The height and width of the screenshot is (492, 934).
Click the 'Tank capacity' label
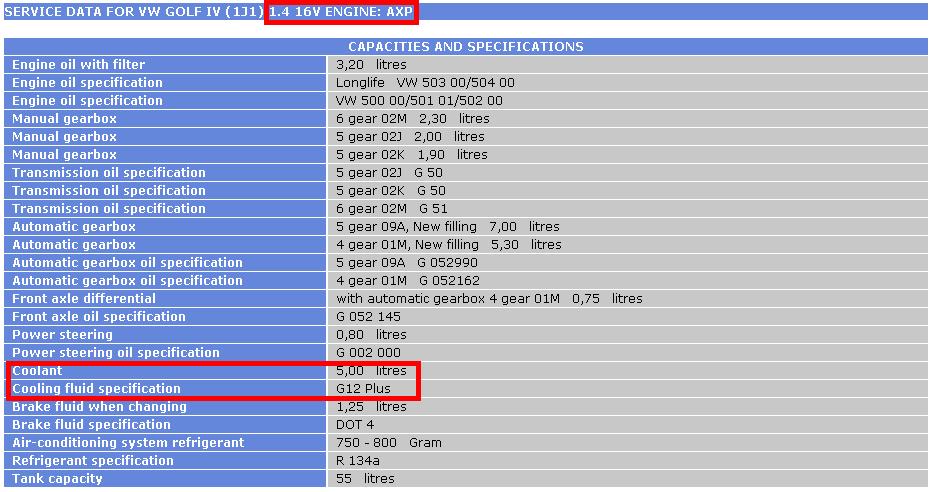click(x=57, y=479)
